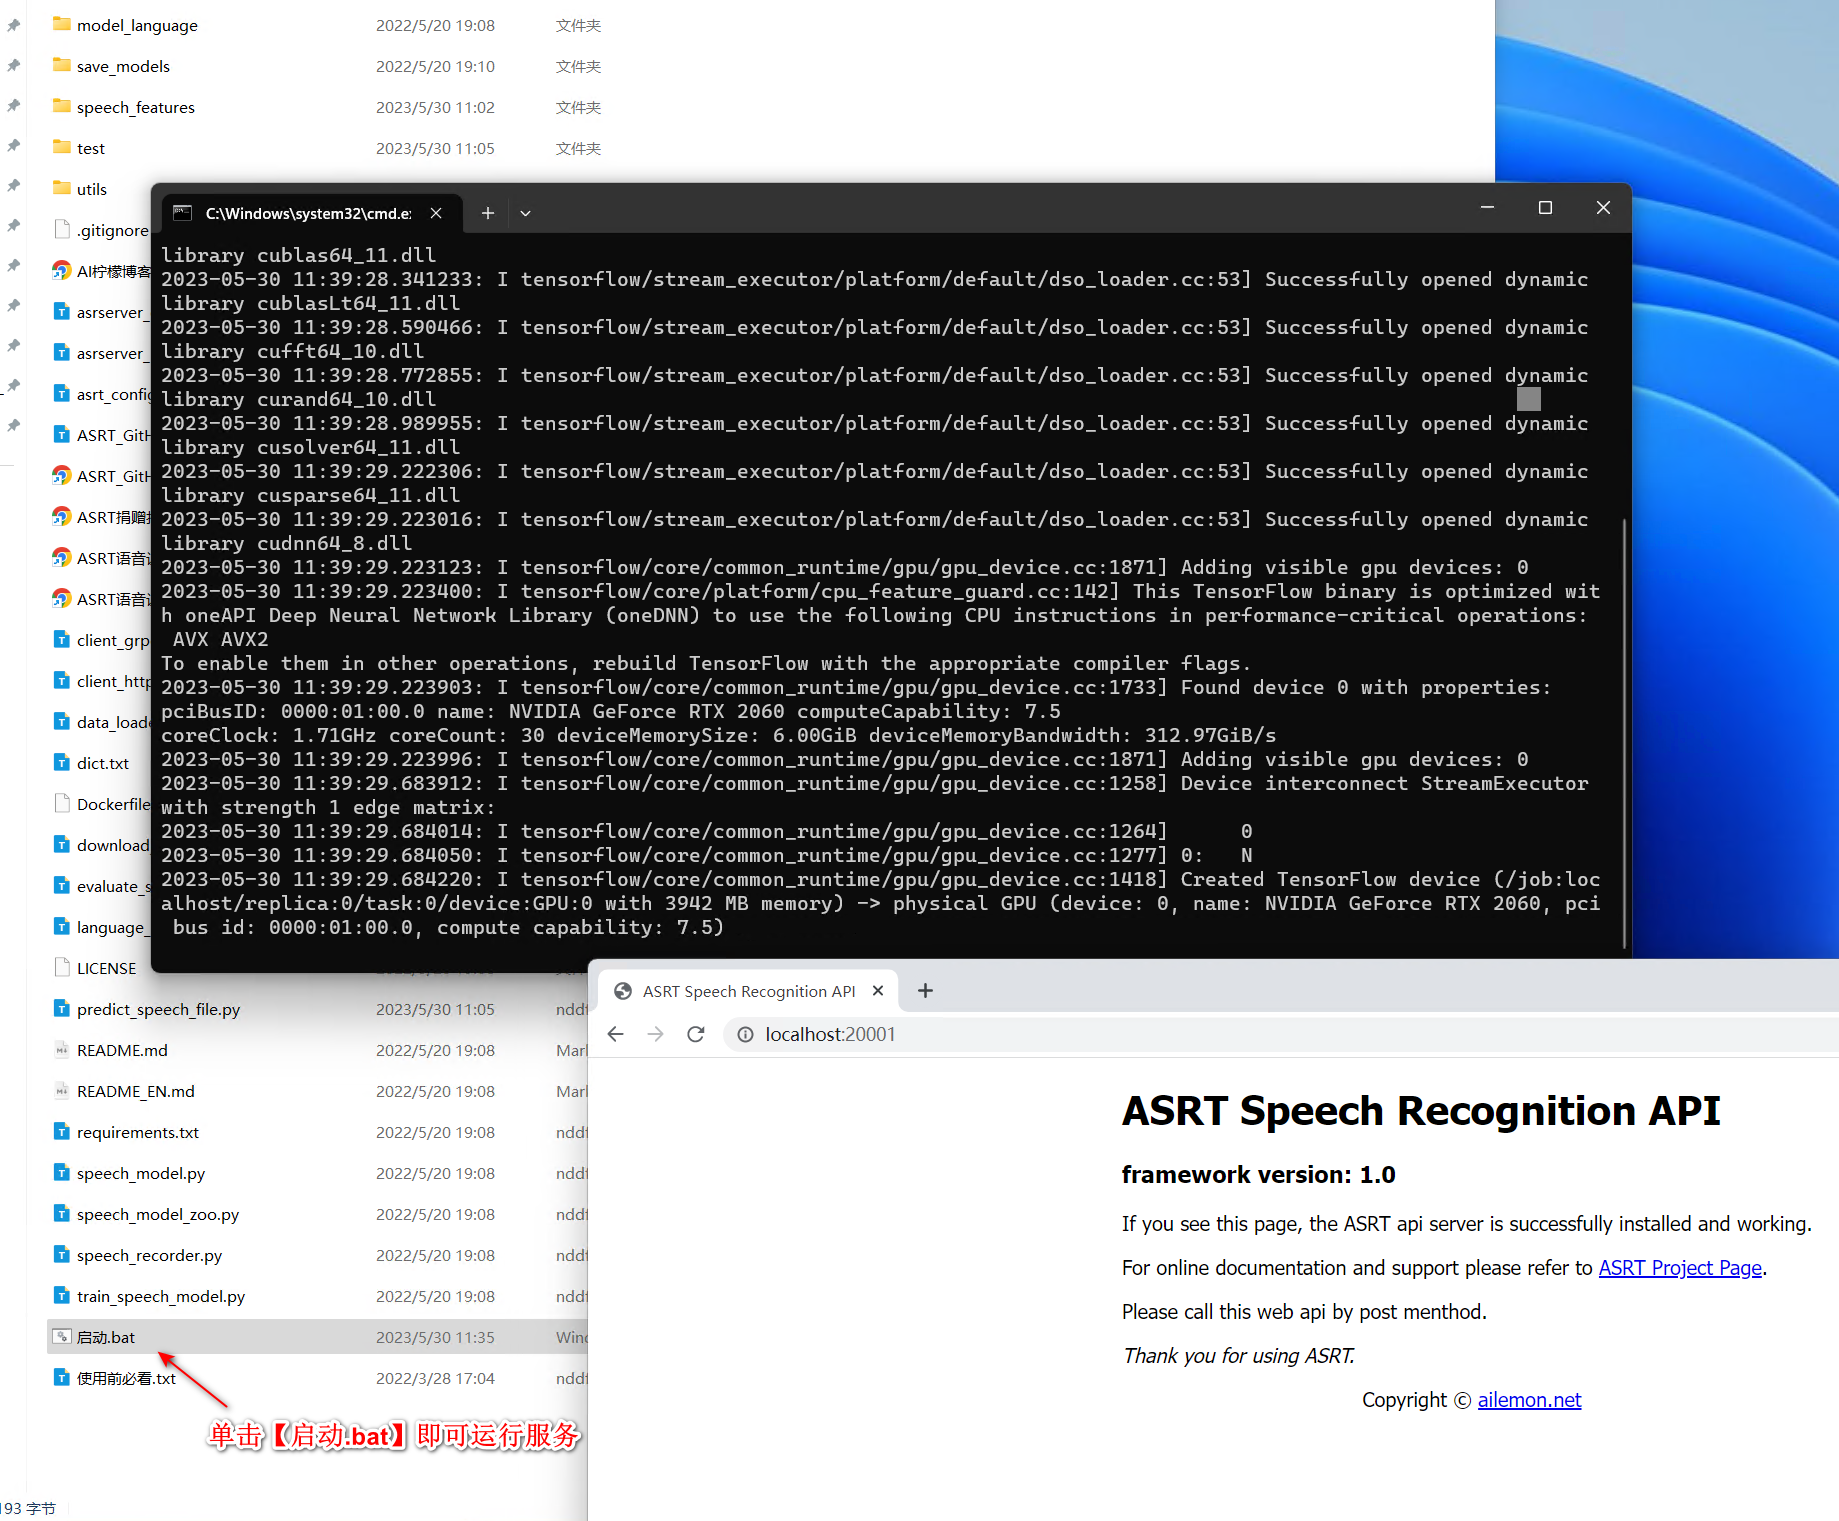The width and height of the screenshot is (1839, 1521).
Task: Open the ASRT Project Page link
Action: (x=1680, y=1268)
